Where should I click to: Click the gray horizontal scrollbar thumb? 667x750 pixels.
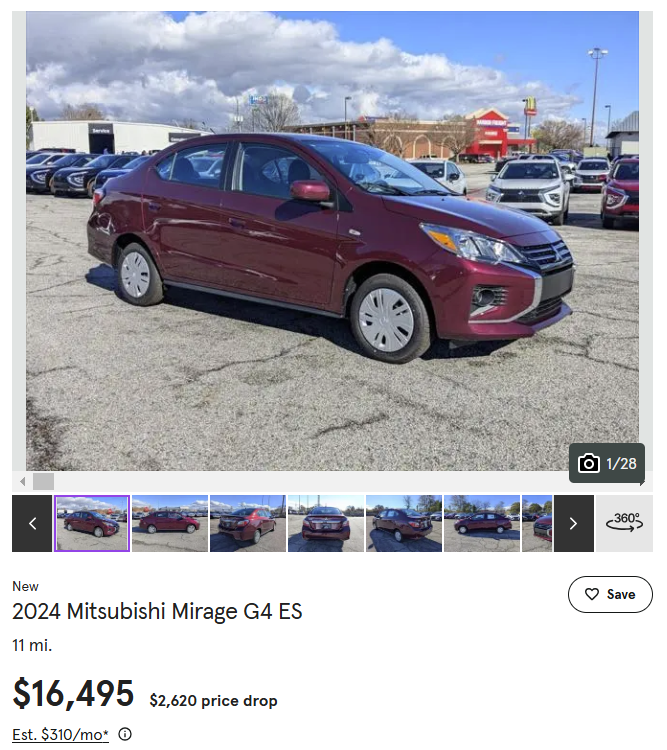coord(43,481)
